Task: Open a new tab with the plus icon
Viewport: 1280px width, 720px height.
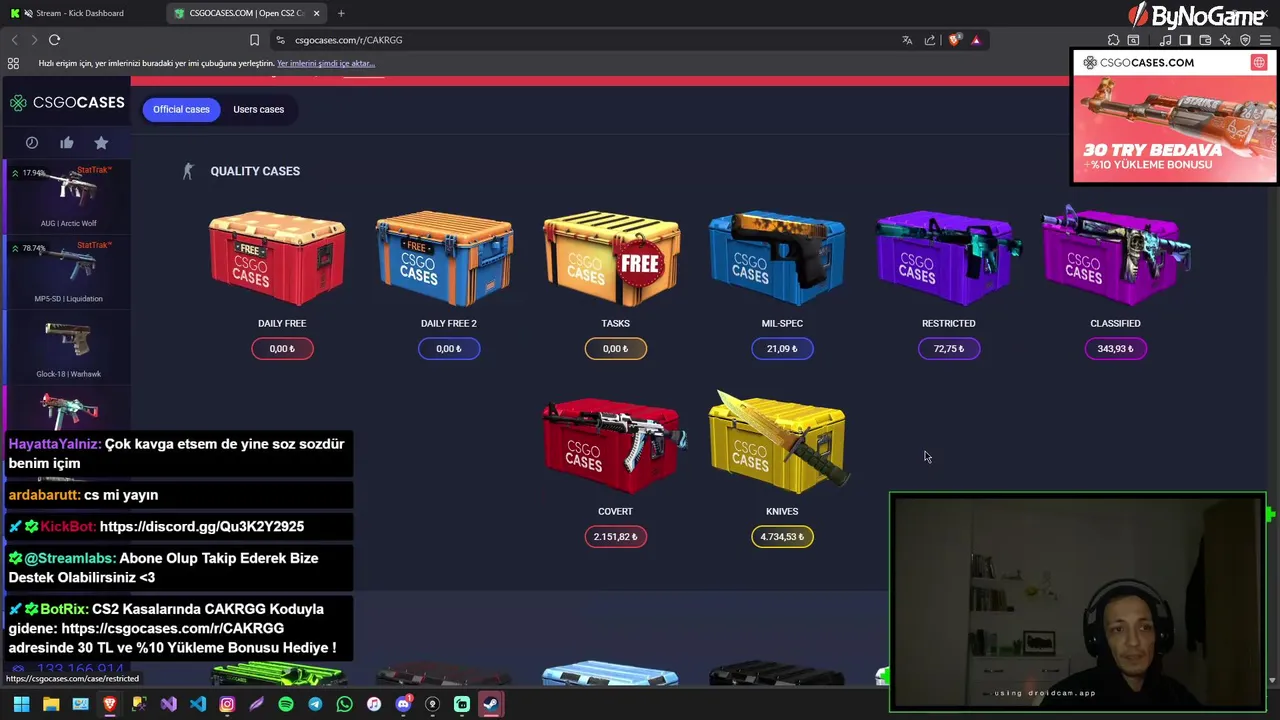Action: [x=341, y=13]
